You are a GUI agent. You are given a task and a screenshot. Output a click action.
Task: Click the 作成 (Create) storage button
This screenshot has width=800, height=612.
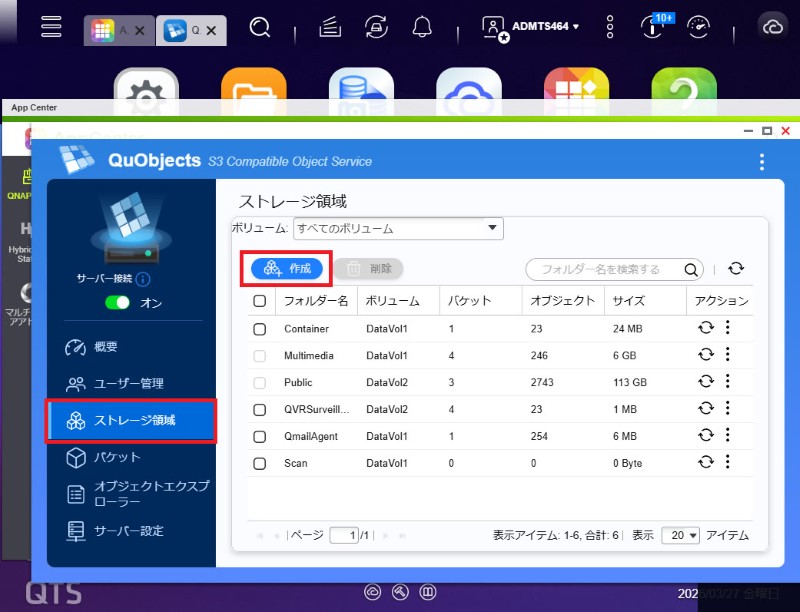287,269
